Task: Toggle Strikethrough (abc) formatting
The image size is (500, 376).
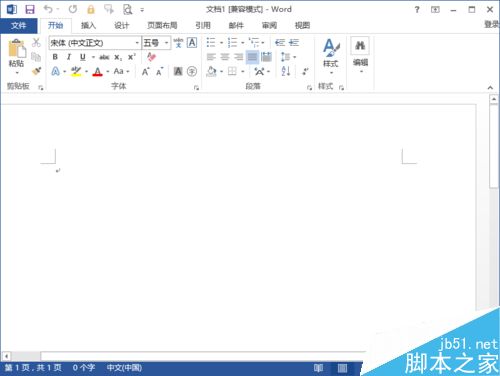Action: click(104, 57)
